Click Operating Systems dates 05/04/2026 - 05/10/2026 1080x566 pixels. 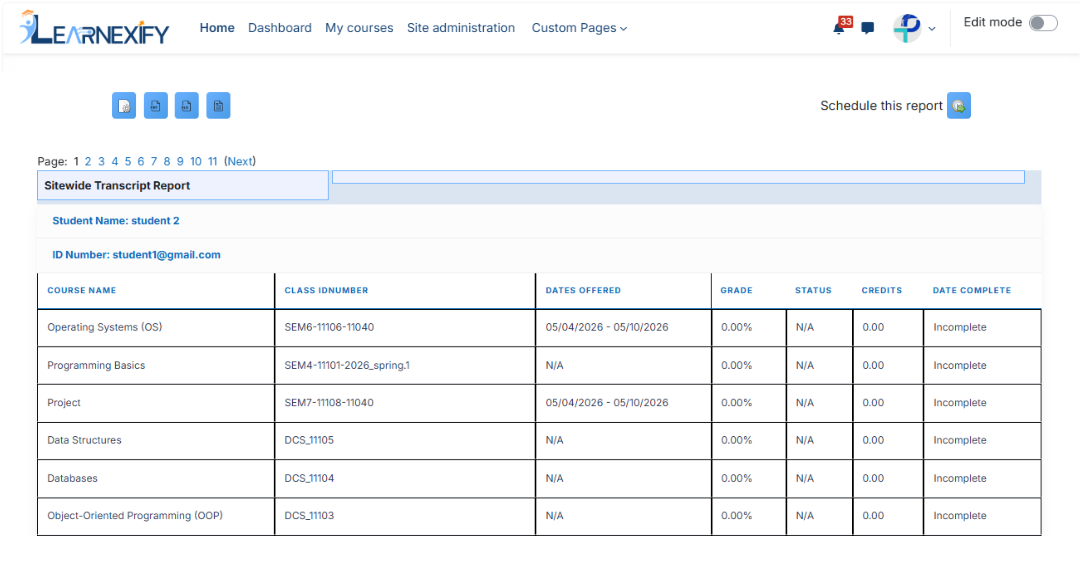point(607,328)
